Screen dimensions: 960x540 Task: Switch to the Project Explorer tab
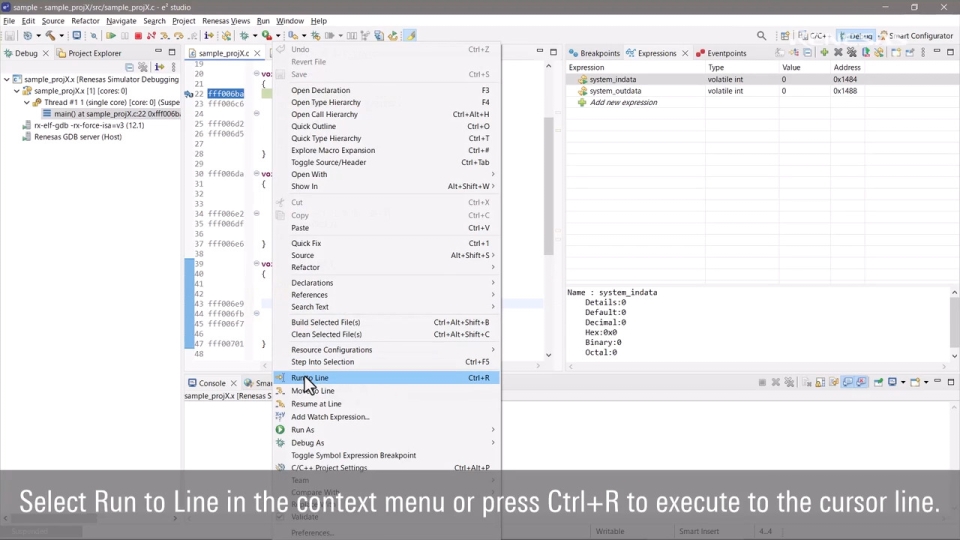89,53
